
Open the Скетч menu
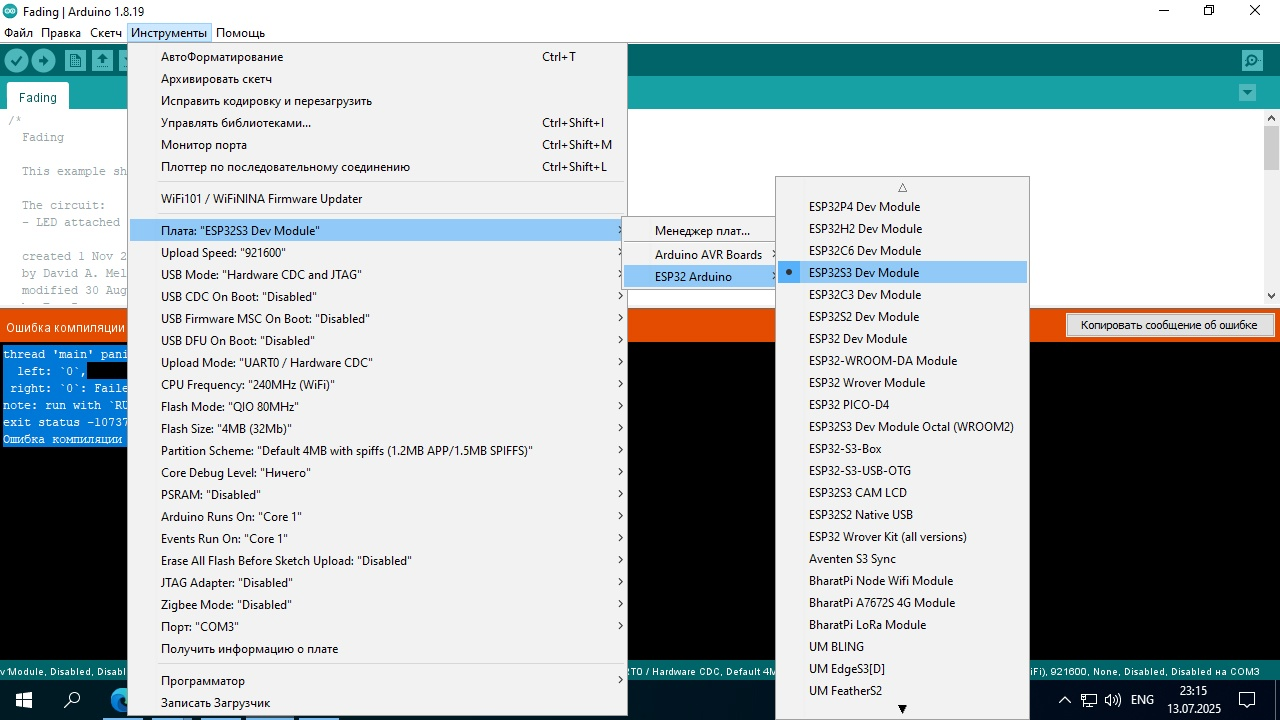(x=106, y=33)
